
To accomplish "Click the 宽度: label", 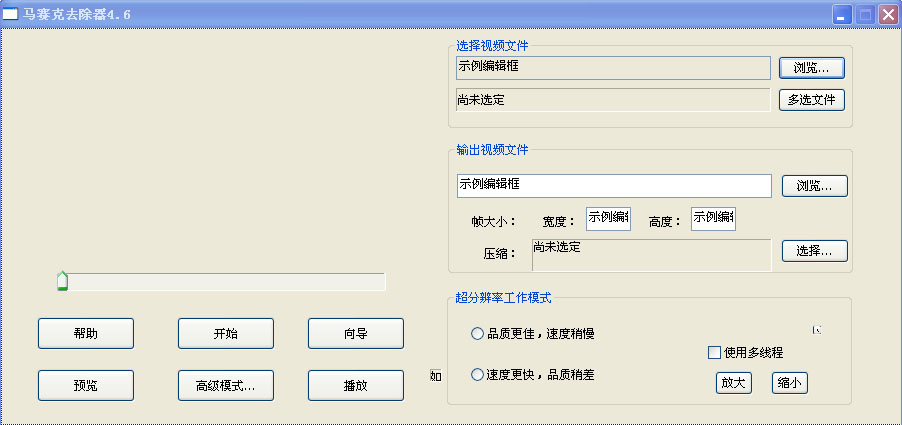I will [x=559, y=222].
